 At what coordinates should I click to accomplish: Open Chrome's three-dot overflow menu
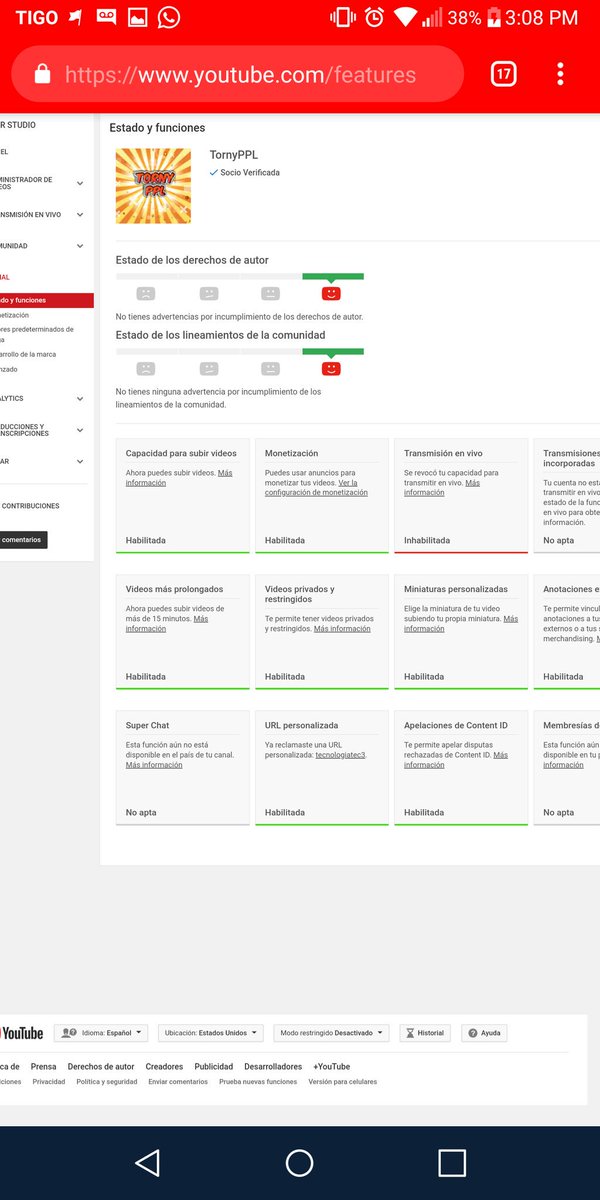tap(560, 74)
